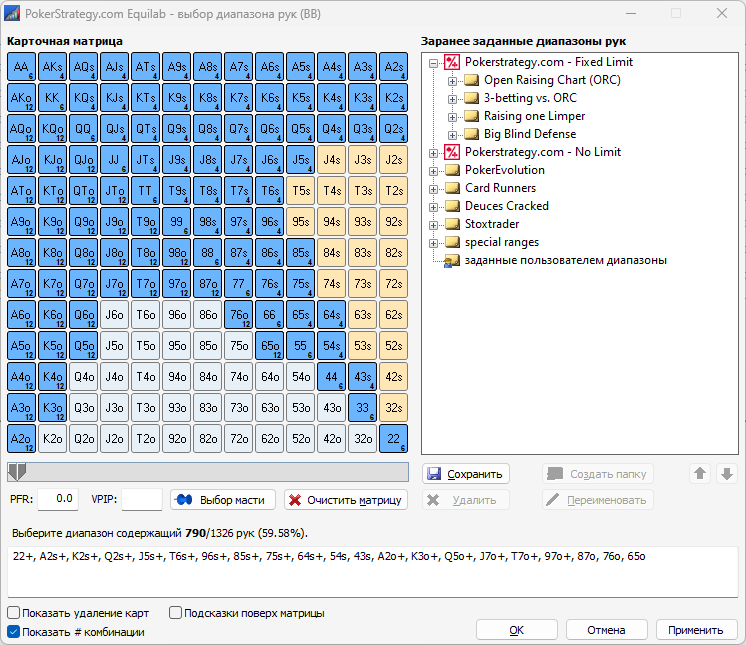Click the Применить button

coord(696,630)
